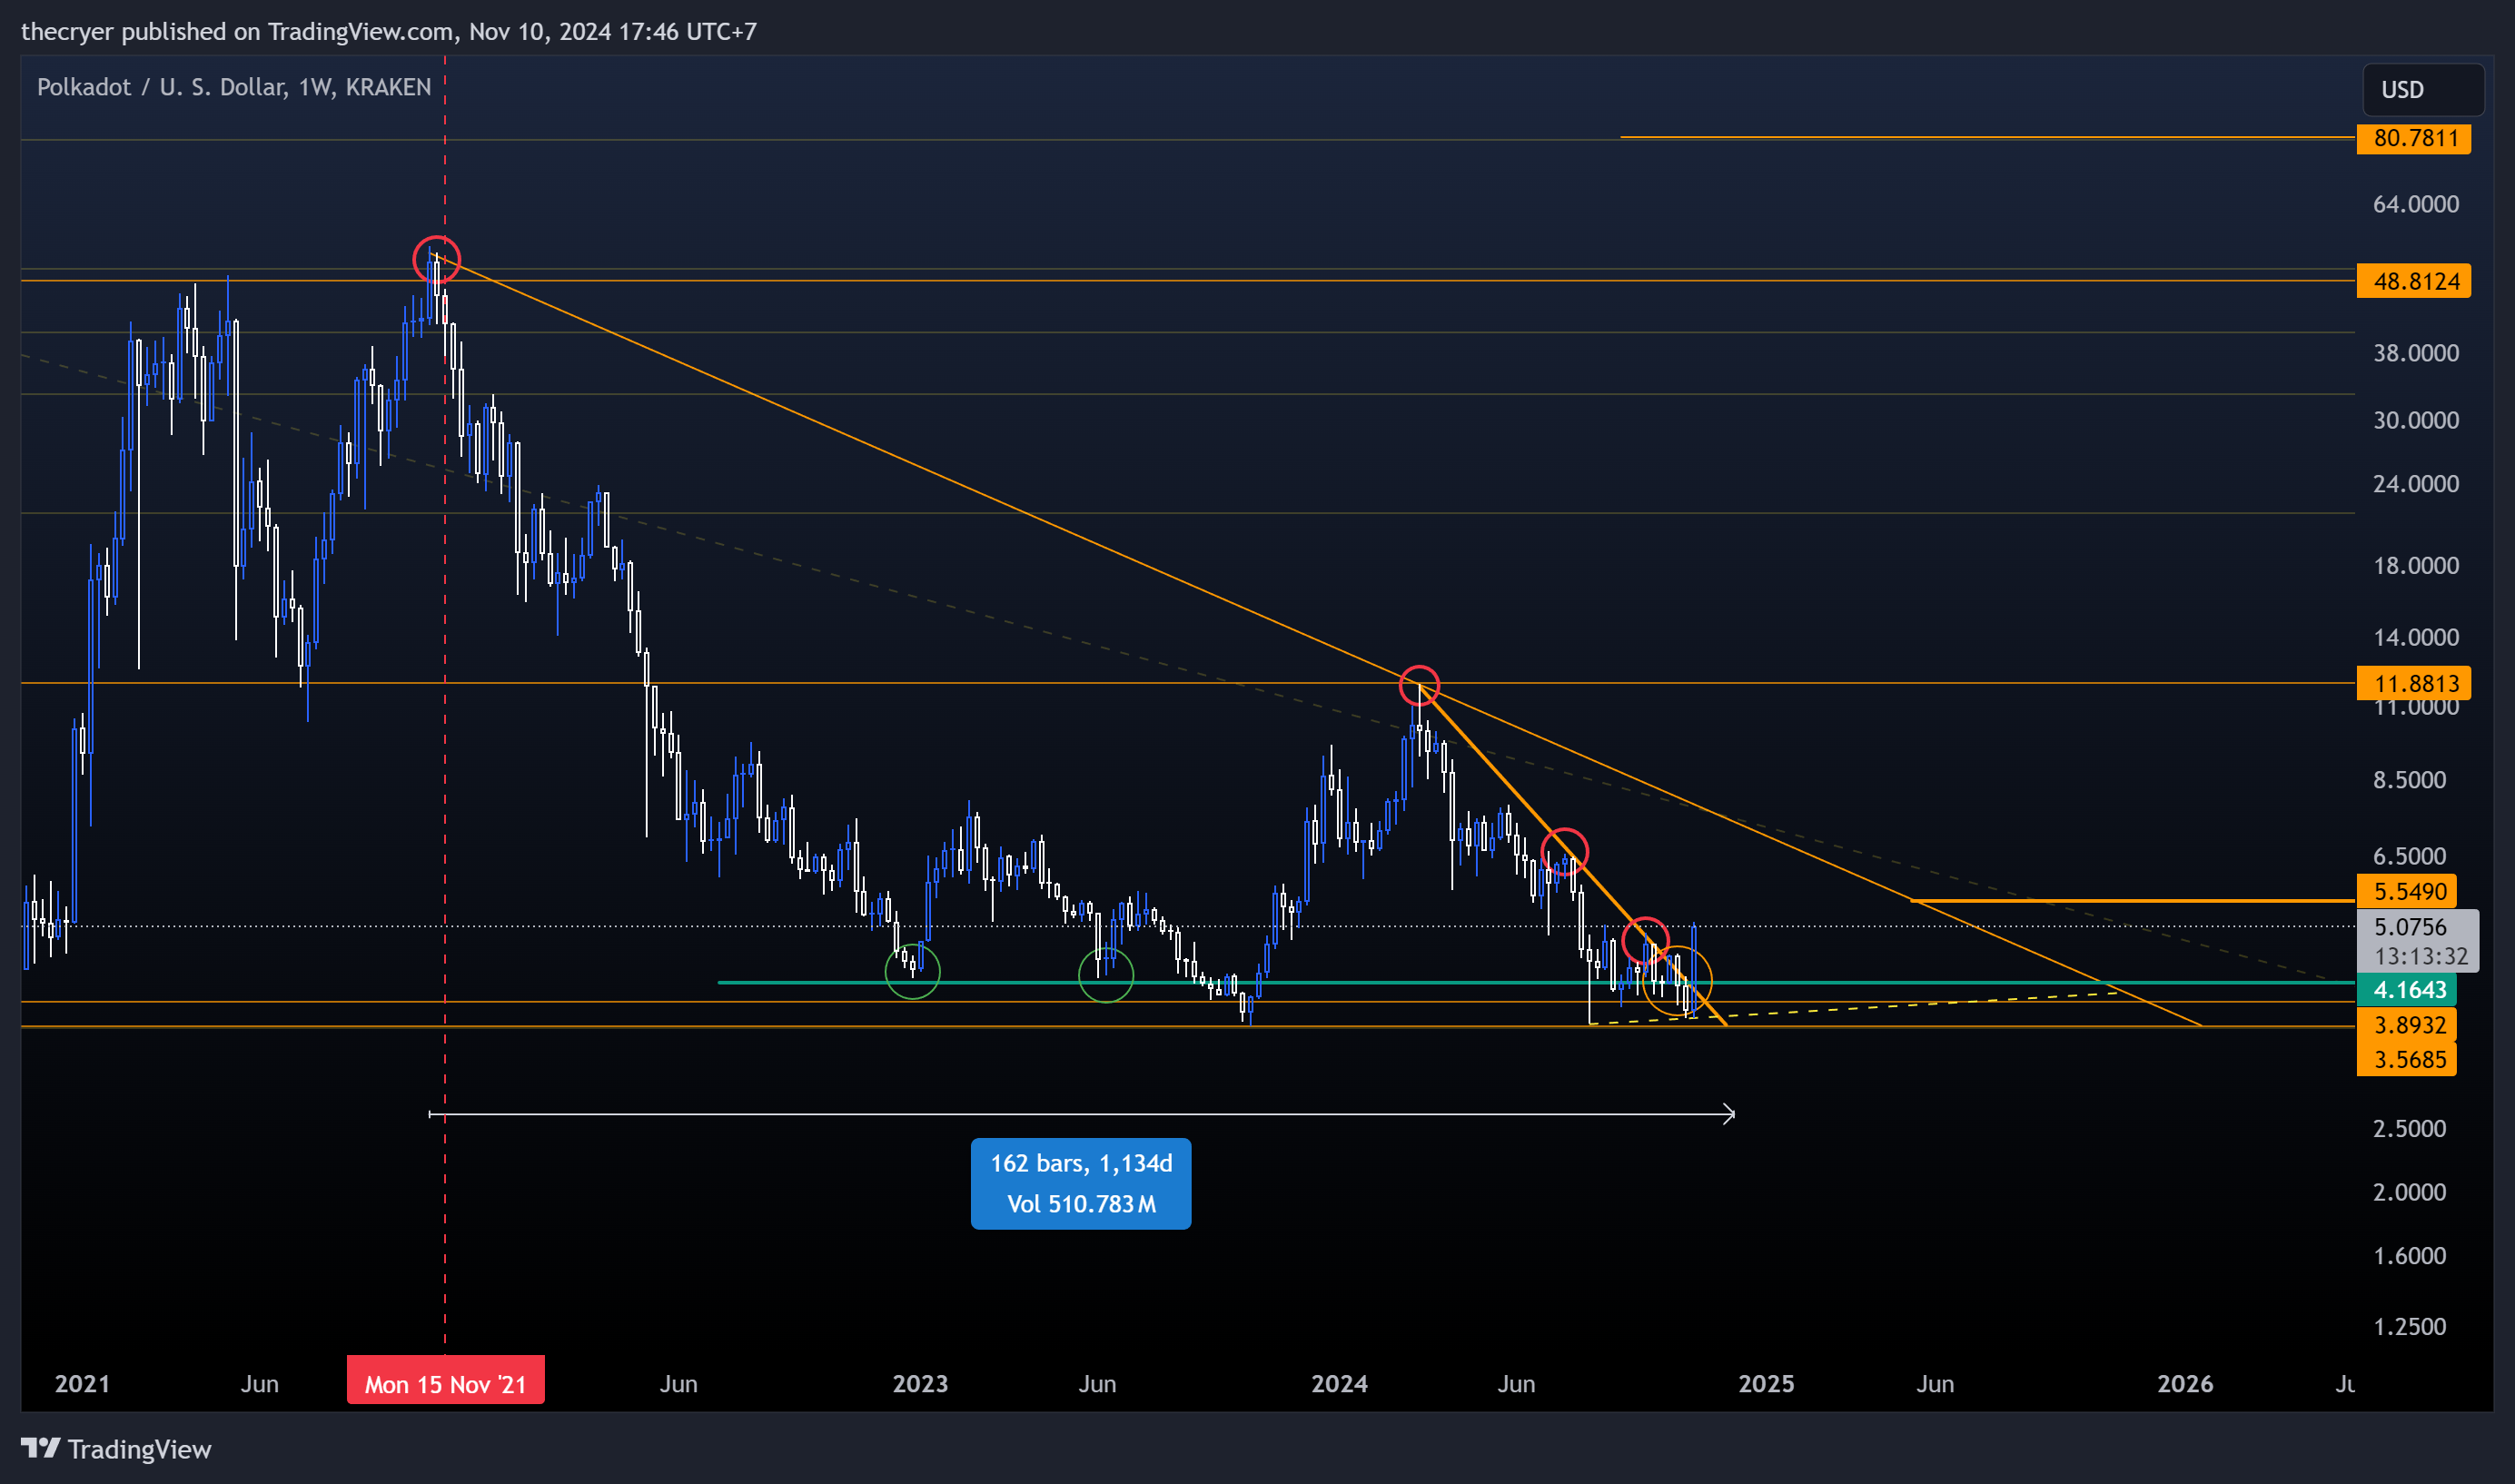Click the 6.5000 price axis value

[2410, 857]
